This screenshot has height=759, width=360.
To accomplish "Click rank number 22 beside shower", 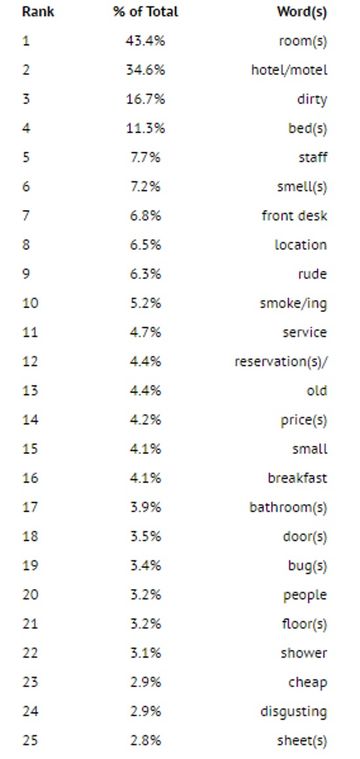I will (30, 653).
